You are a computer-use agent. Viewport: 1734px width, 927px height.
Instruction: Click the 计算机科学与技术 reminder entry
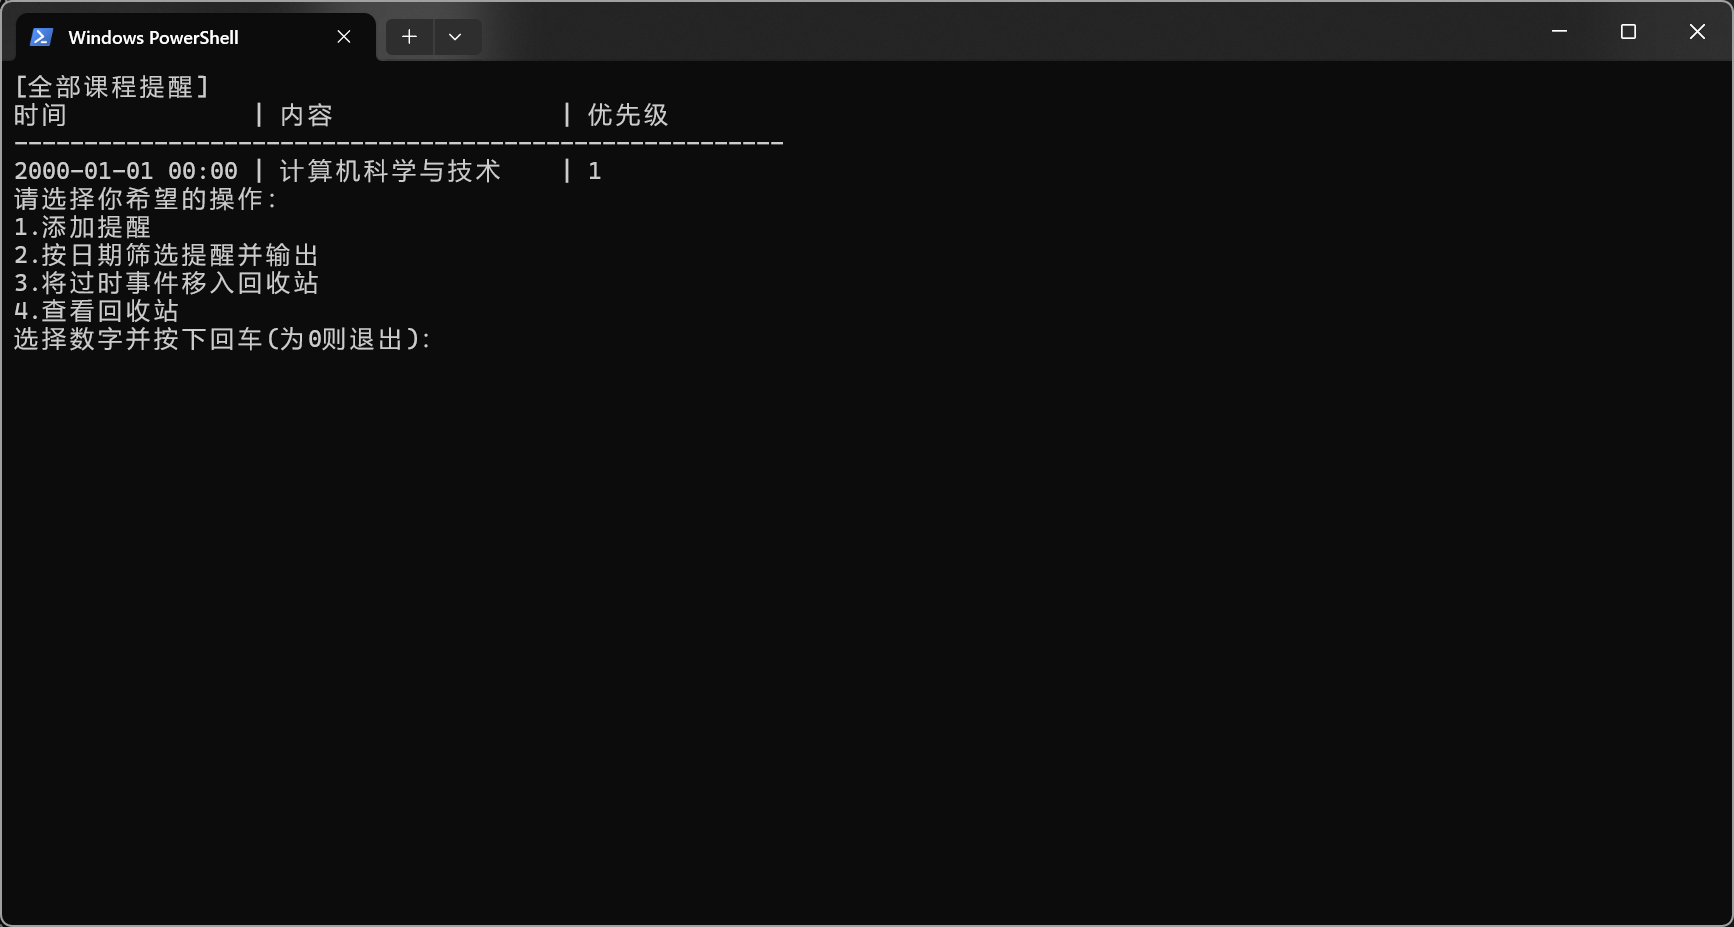pos(390,171)
